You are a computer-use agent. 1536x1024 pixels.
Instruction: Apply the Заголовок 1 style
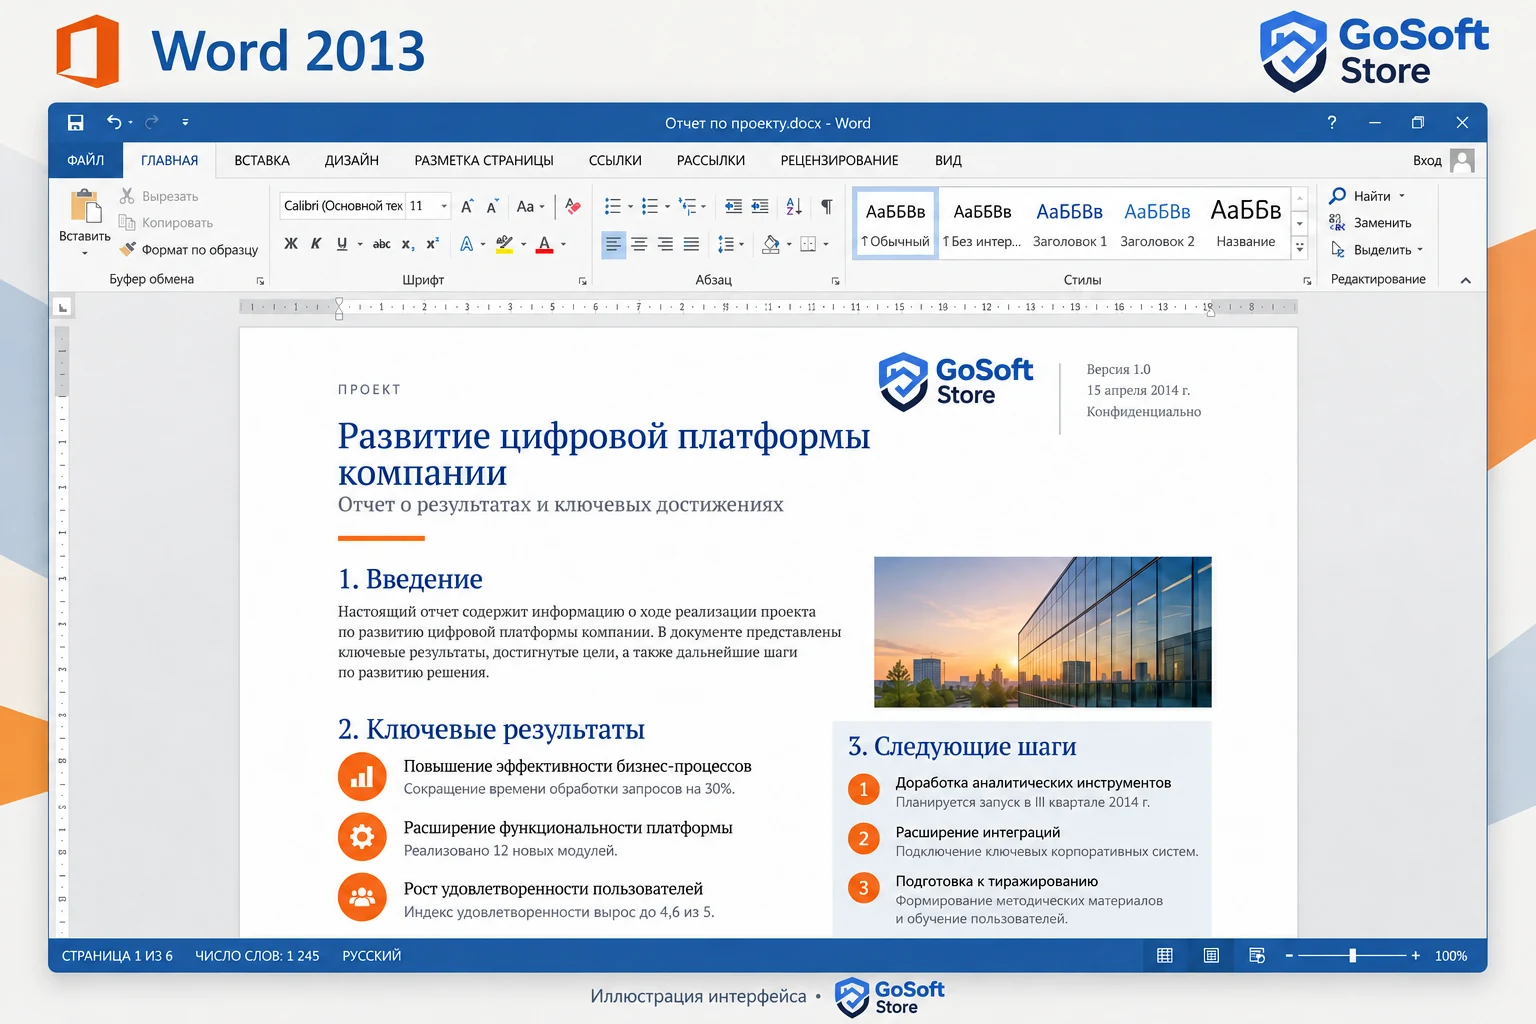pyautogui.click(x=1070, y=225)
